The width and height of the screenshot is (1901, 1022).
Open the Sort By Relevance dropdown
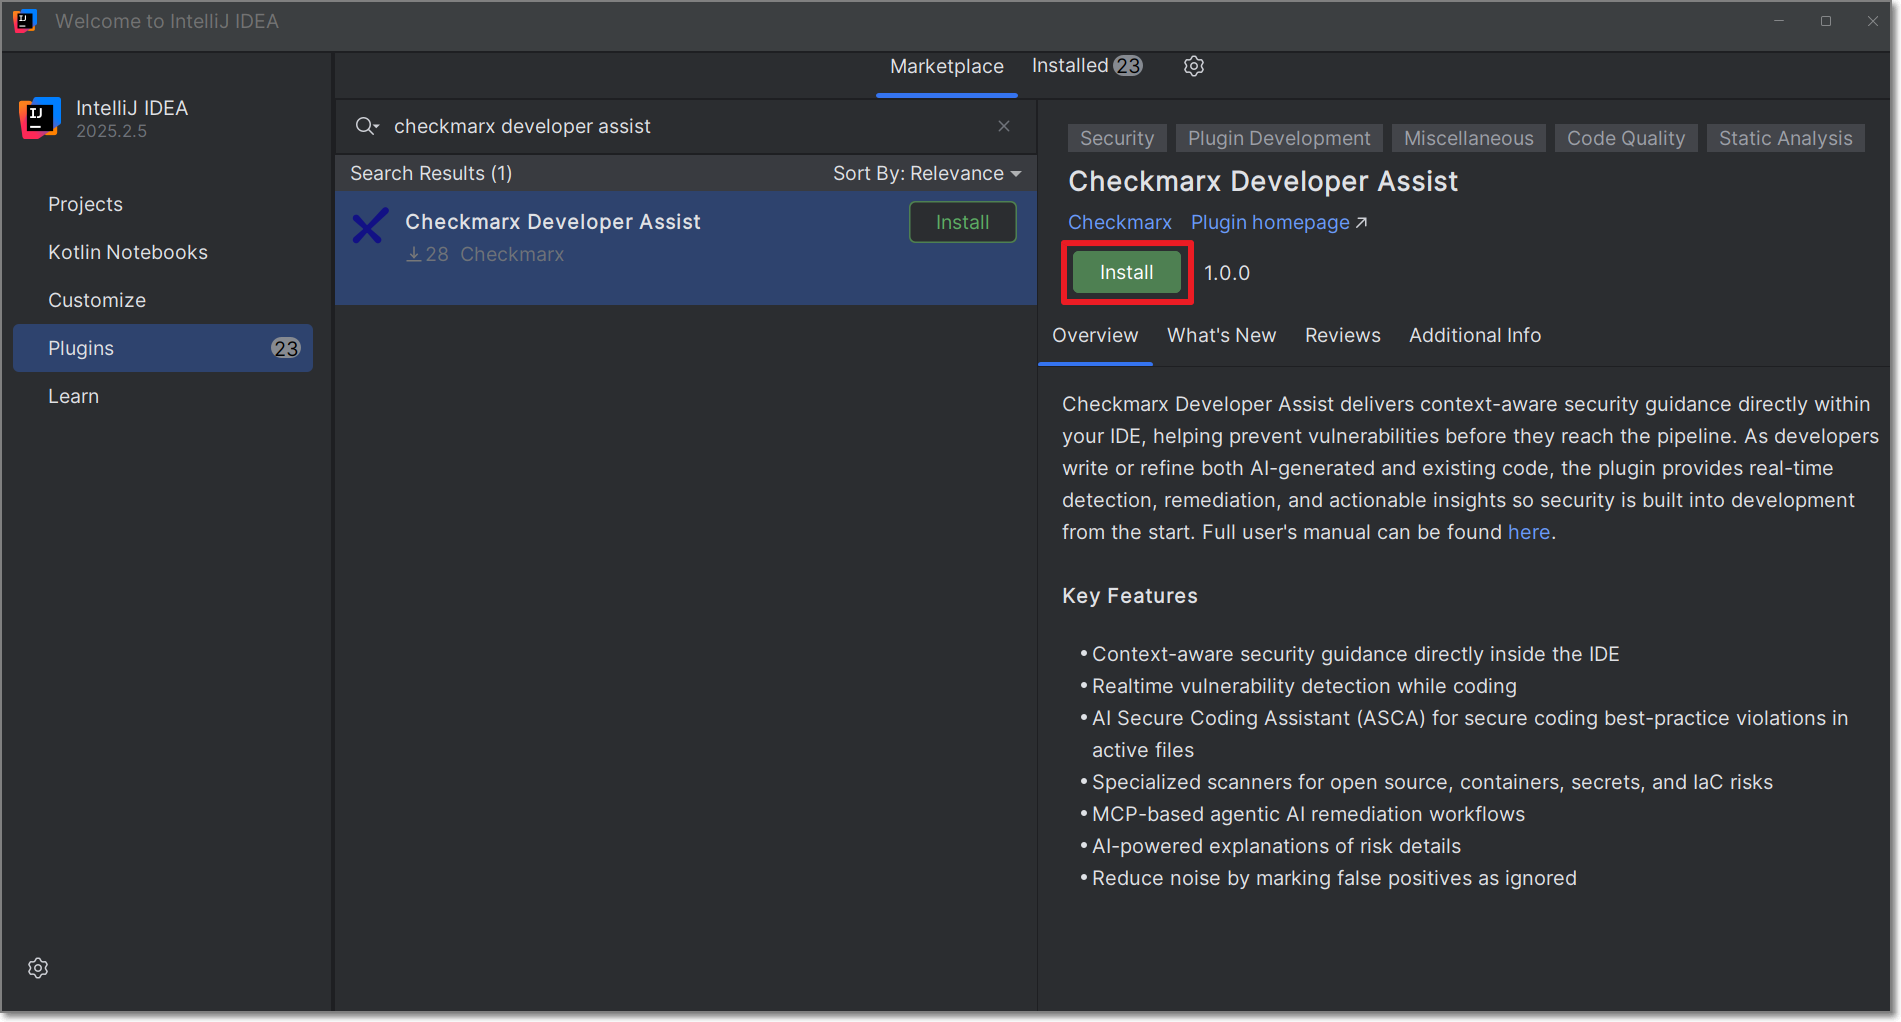926,173
